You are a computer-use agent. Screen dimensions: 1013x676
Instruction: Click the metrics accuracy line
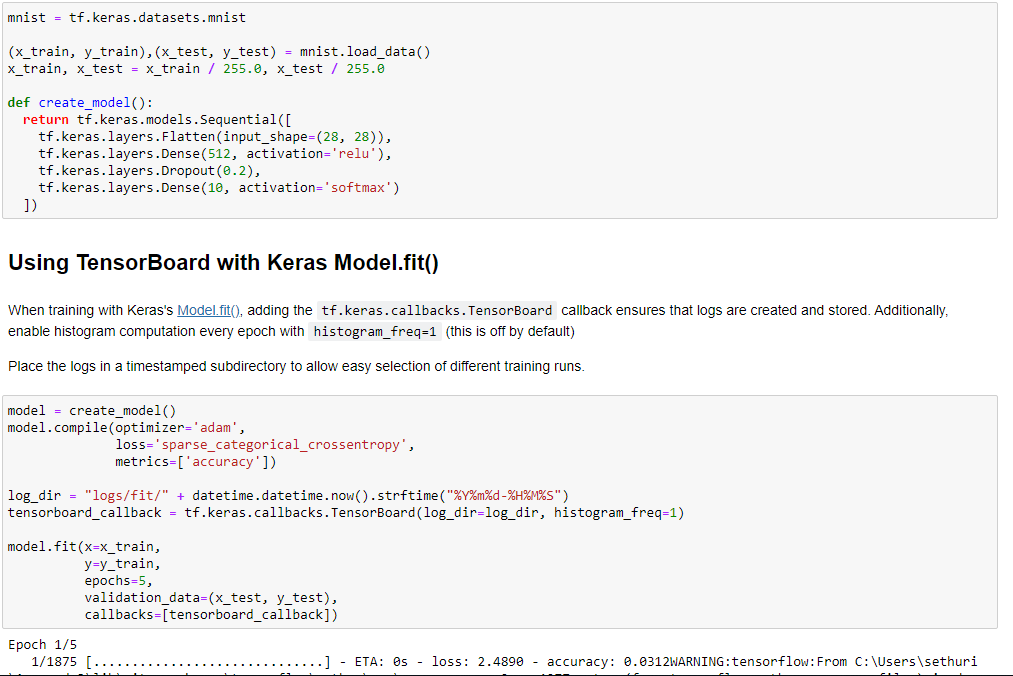point(190,461)
